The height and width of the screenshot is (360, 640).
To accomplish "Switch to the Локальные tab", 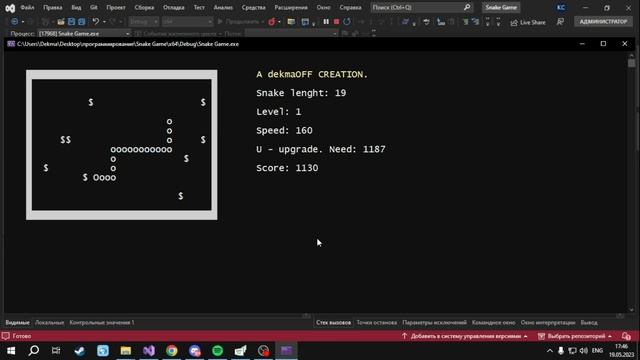I will click(x=49, y=322).
